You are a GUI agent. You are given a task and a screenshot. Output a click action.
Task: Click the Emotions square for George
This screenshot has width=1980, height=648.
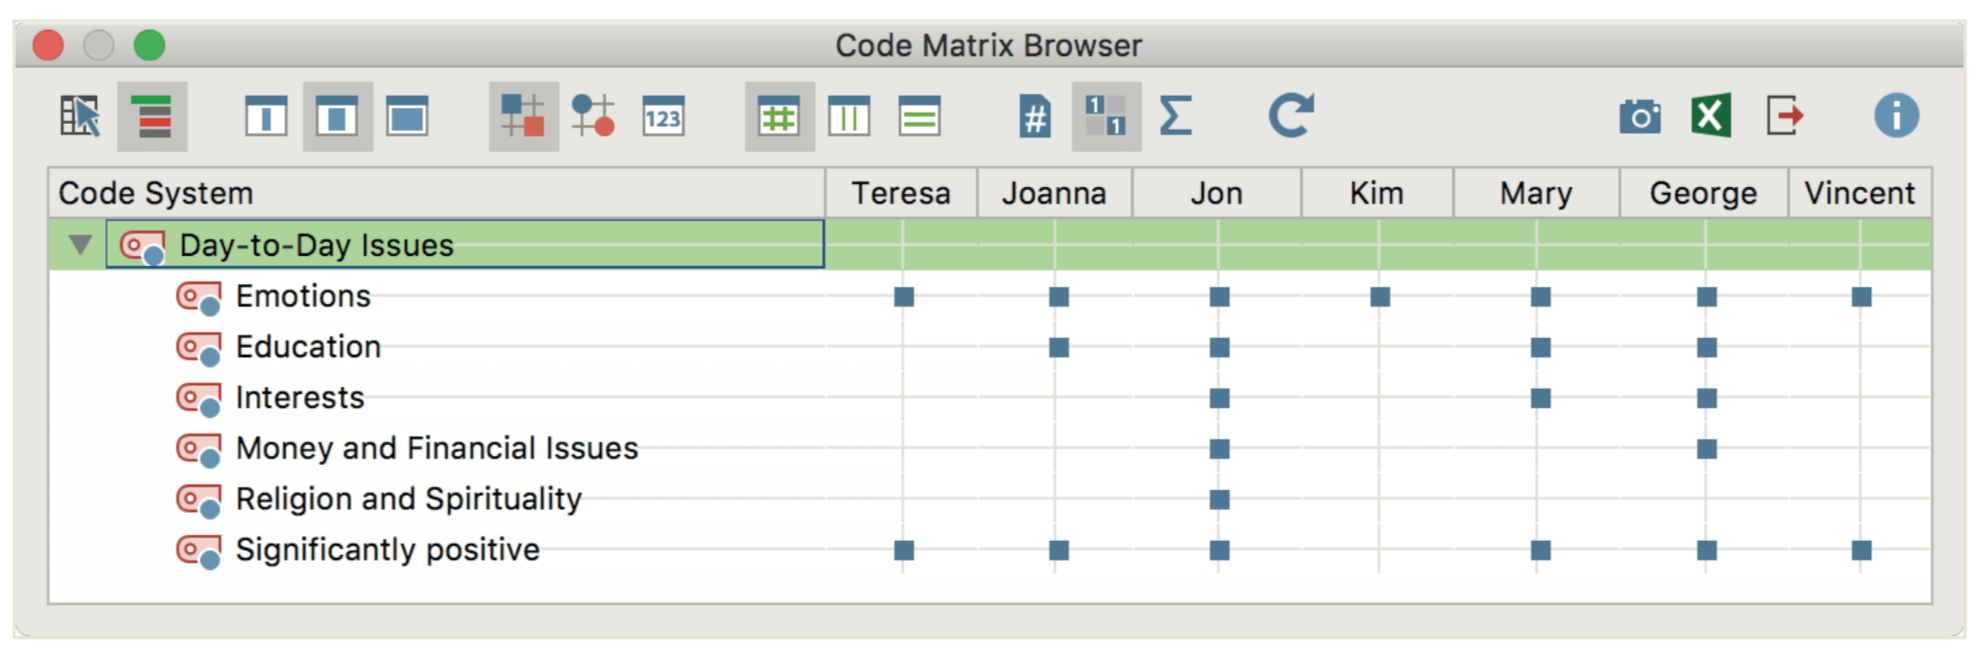click(x=1707, y=297)
